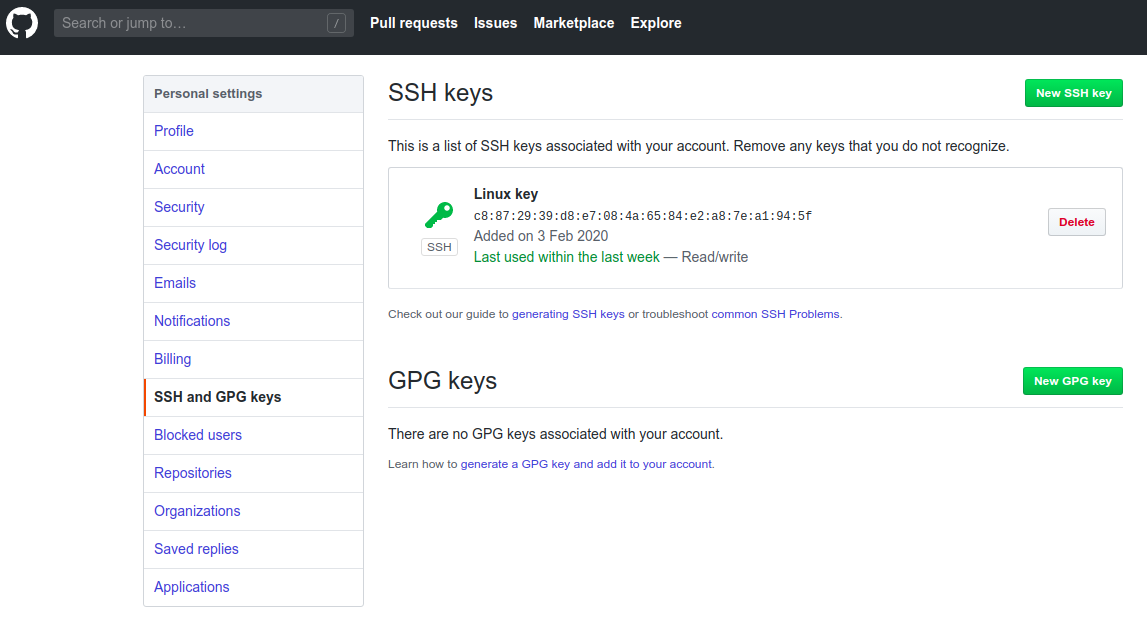Select SSH and GPG keys in sidebar
This screenshot has height=618, width=1147.
(253, 397)
